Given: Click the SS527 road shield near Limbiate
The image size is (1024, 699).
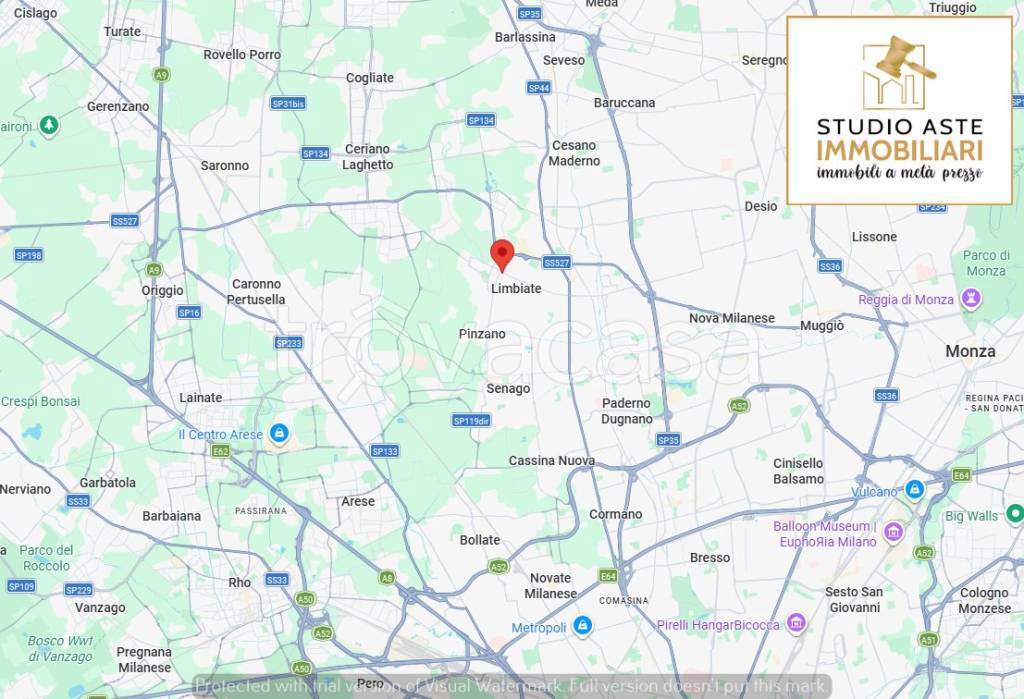Looking at the screenshot, I should 556,263.
